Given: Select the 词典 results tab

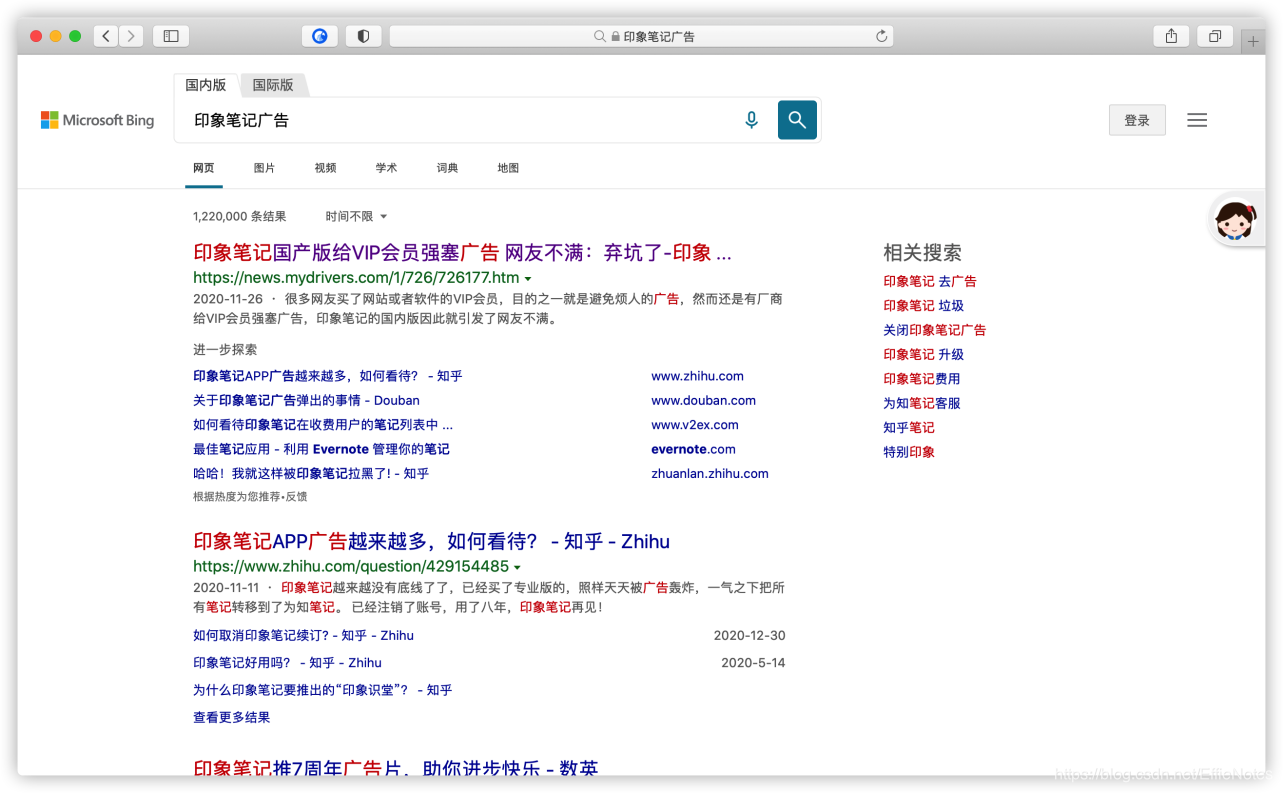Looking at the screenshot, I should pos(448,168).
